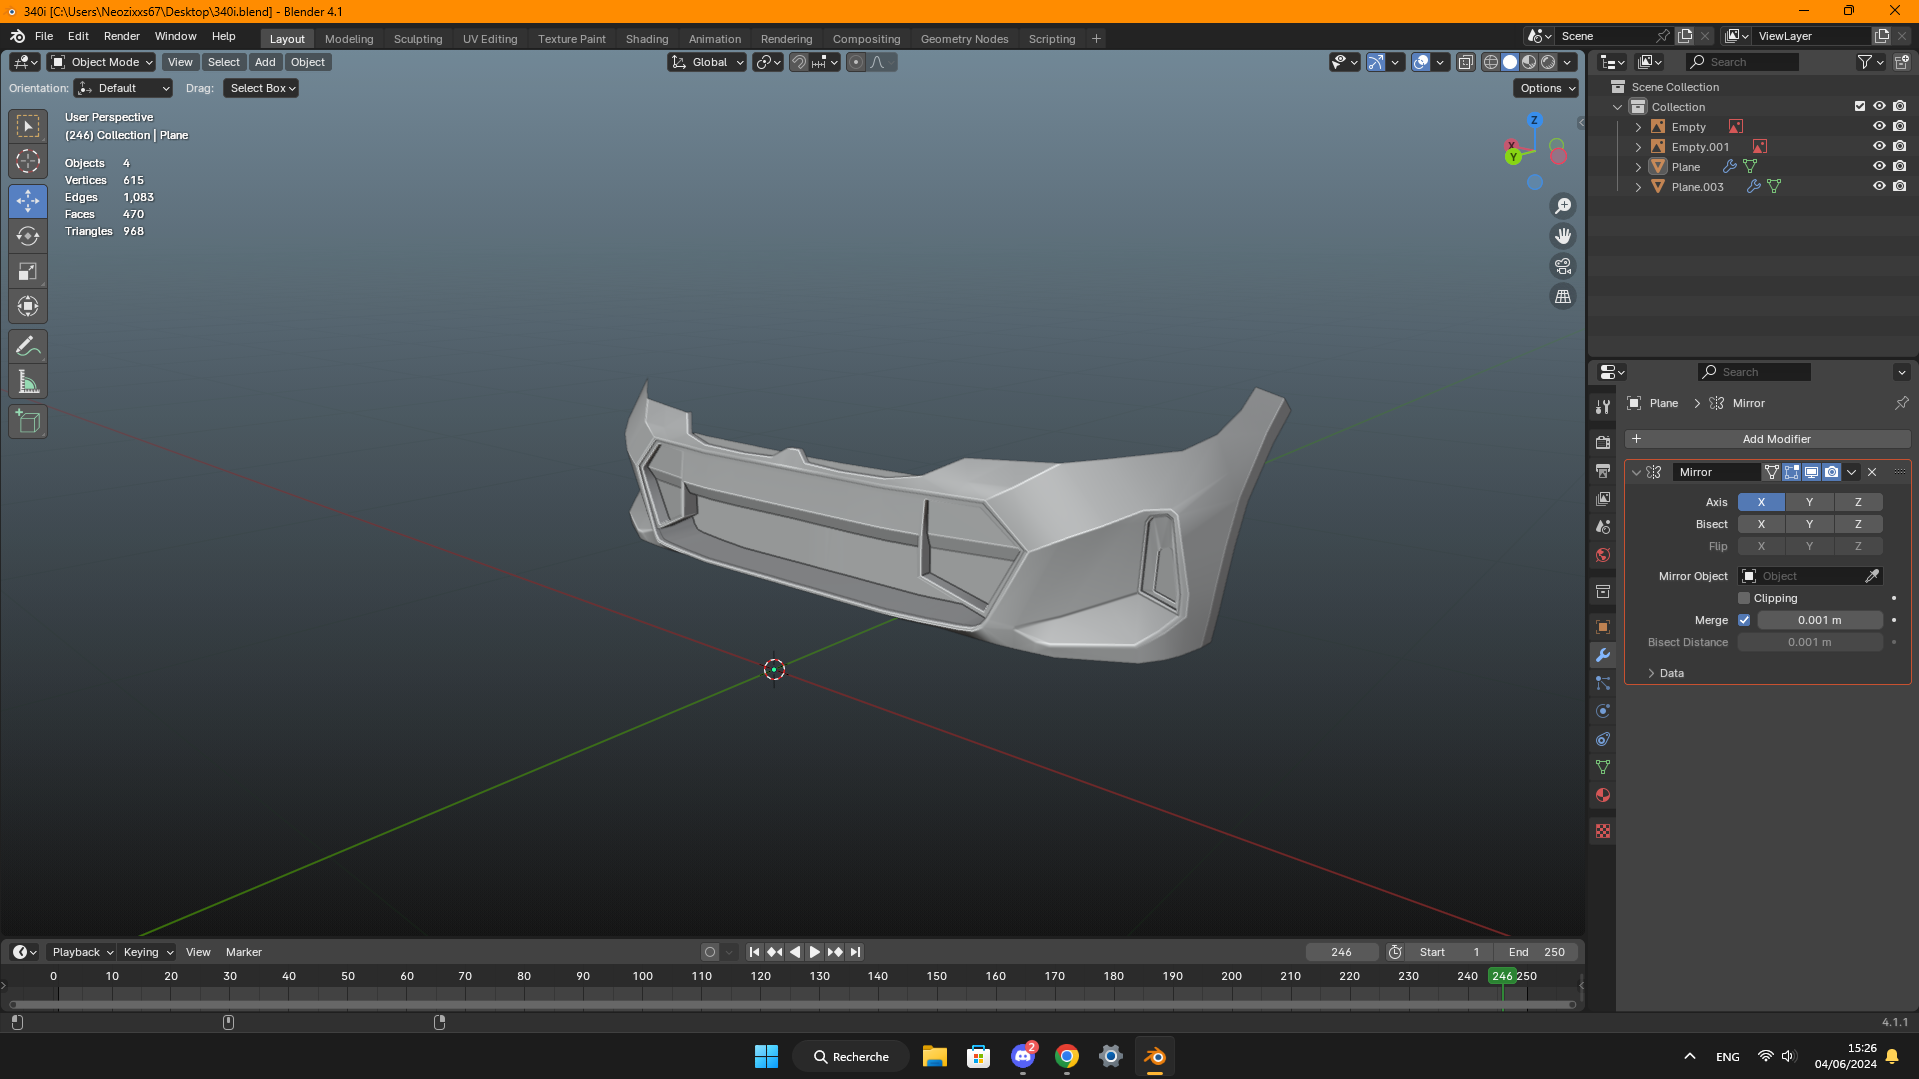Viewport: 1919px width, 1079px height.
Task: Toggle Empty visibility eye in outliner
Action: [x=1879, y=127]
